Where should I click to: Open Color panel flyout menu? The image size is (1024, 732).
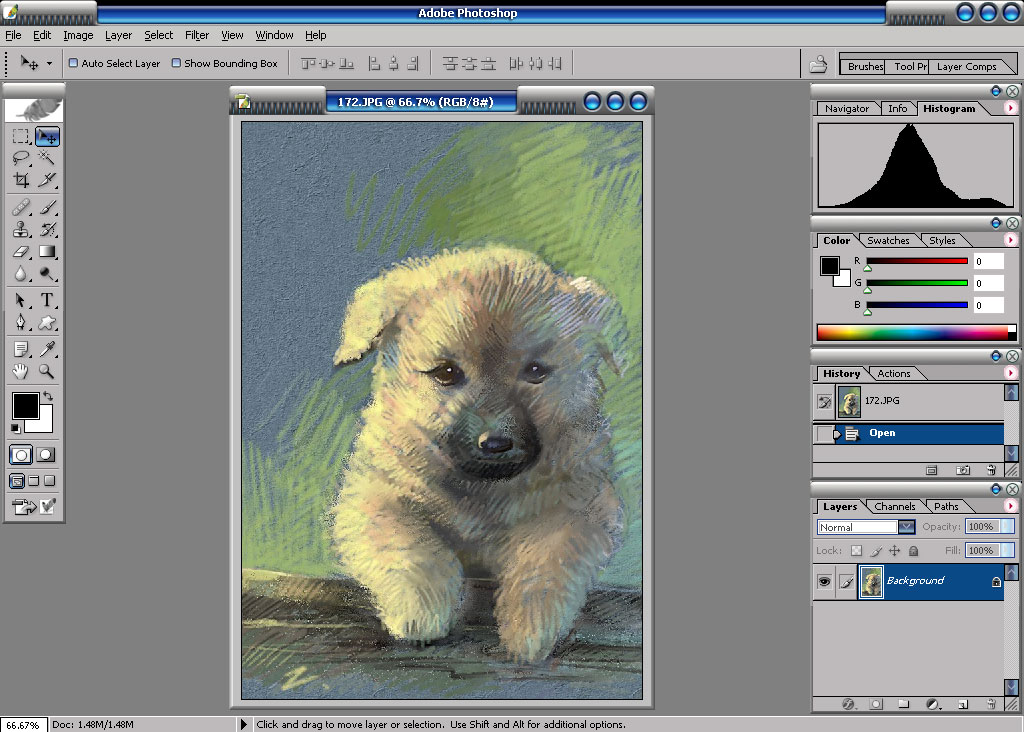(1010, 240)
